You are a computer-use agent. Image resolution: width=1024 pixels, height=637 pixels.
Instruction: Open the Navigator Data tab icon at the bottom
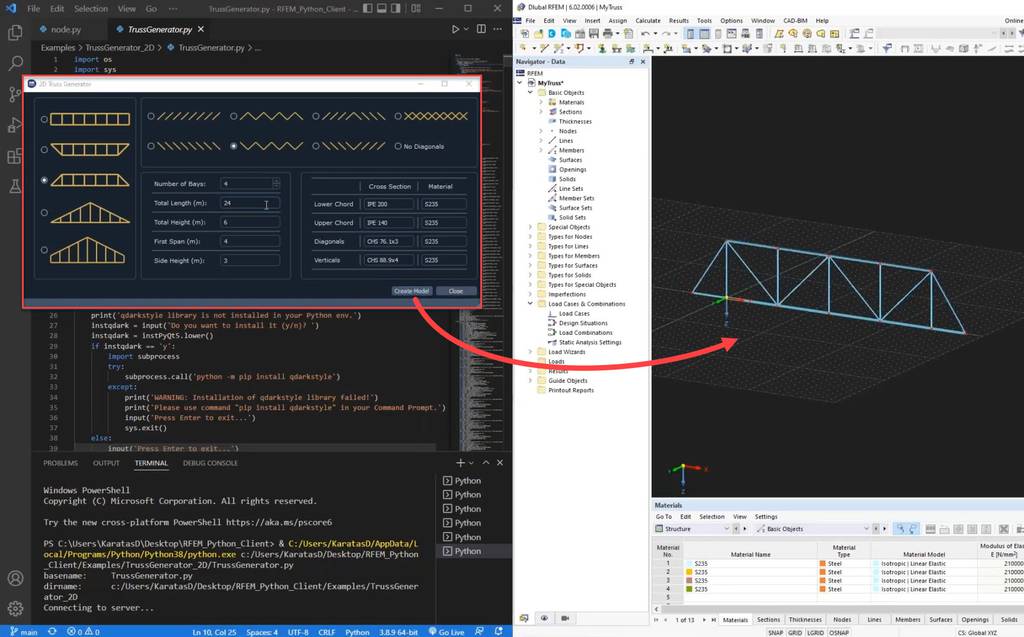[x=523, y=618]
